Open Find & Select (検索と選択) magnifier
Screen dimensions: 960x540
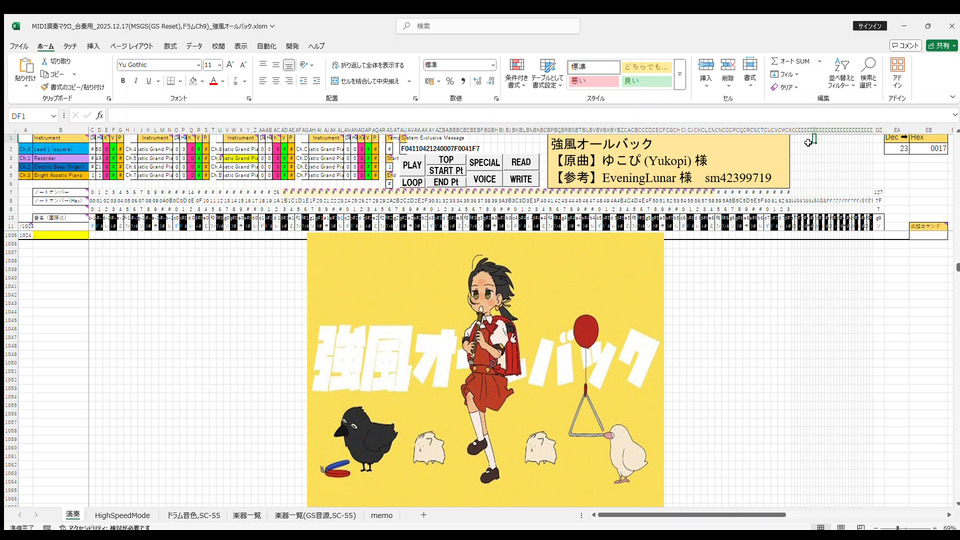click(868, 73)
